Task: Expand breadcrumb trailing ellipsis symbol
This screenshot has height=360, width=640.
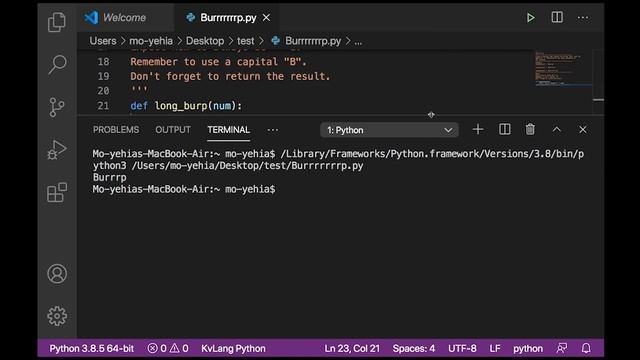Action: tap(358, 41)
